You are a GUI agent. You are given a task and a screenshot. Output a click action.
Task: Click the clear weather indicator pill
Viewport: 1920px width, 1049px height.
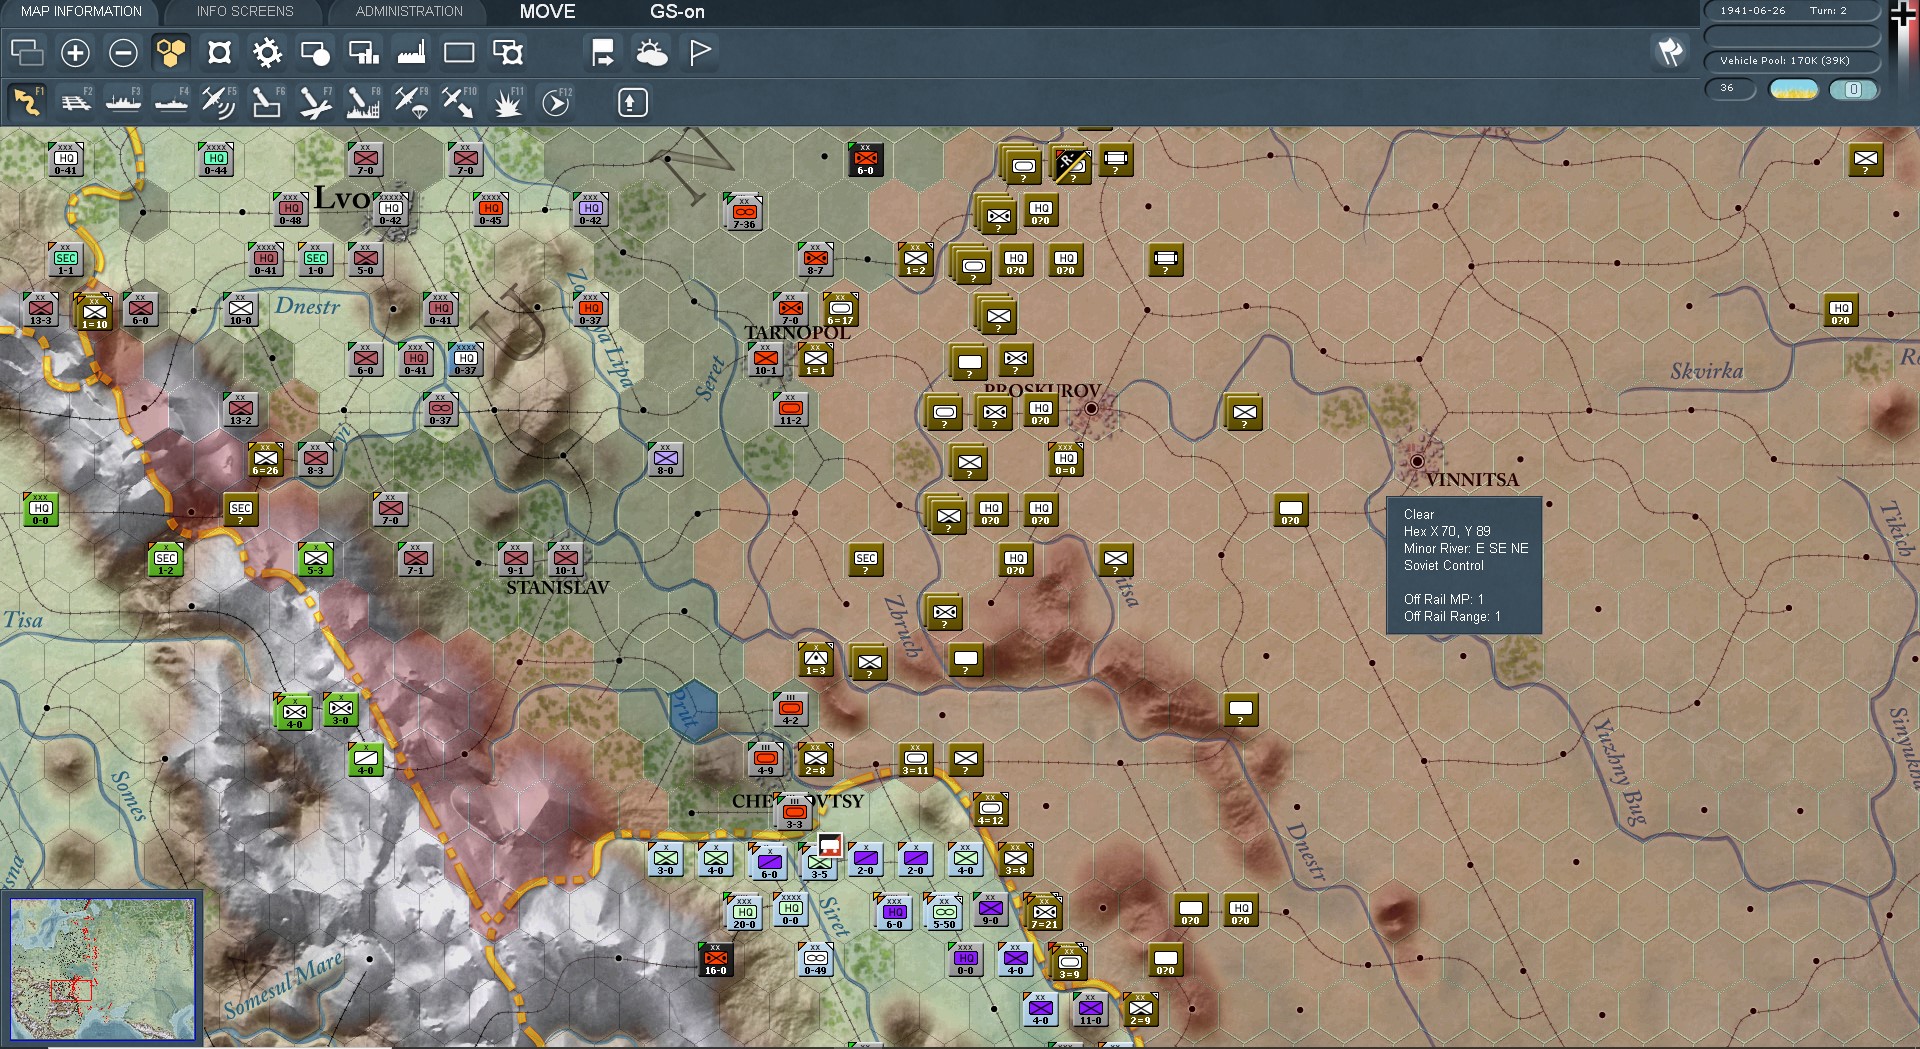coord(1794,89)
